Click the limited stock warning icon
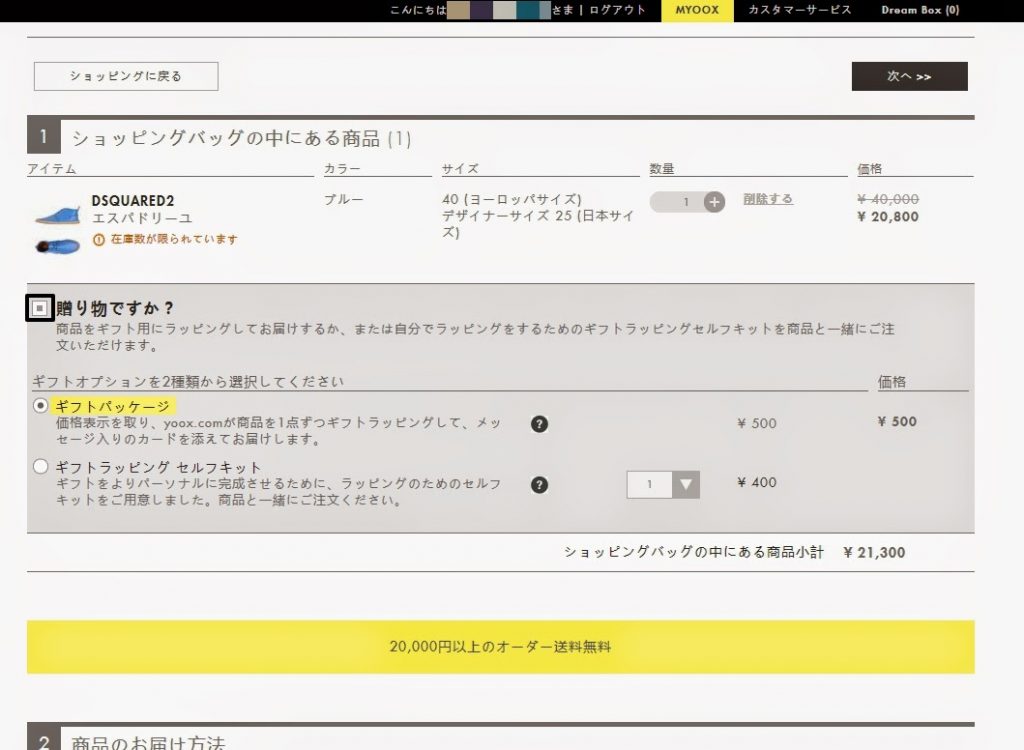The width and height of the screenshot is (1024, 750). (x=99, y=240)
